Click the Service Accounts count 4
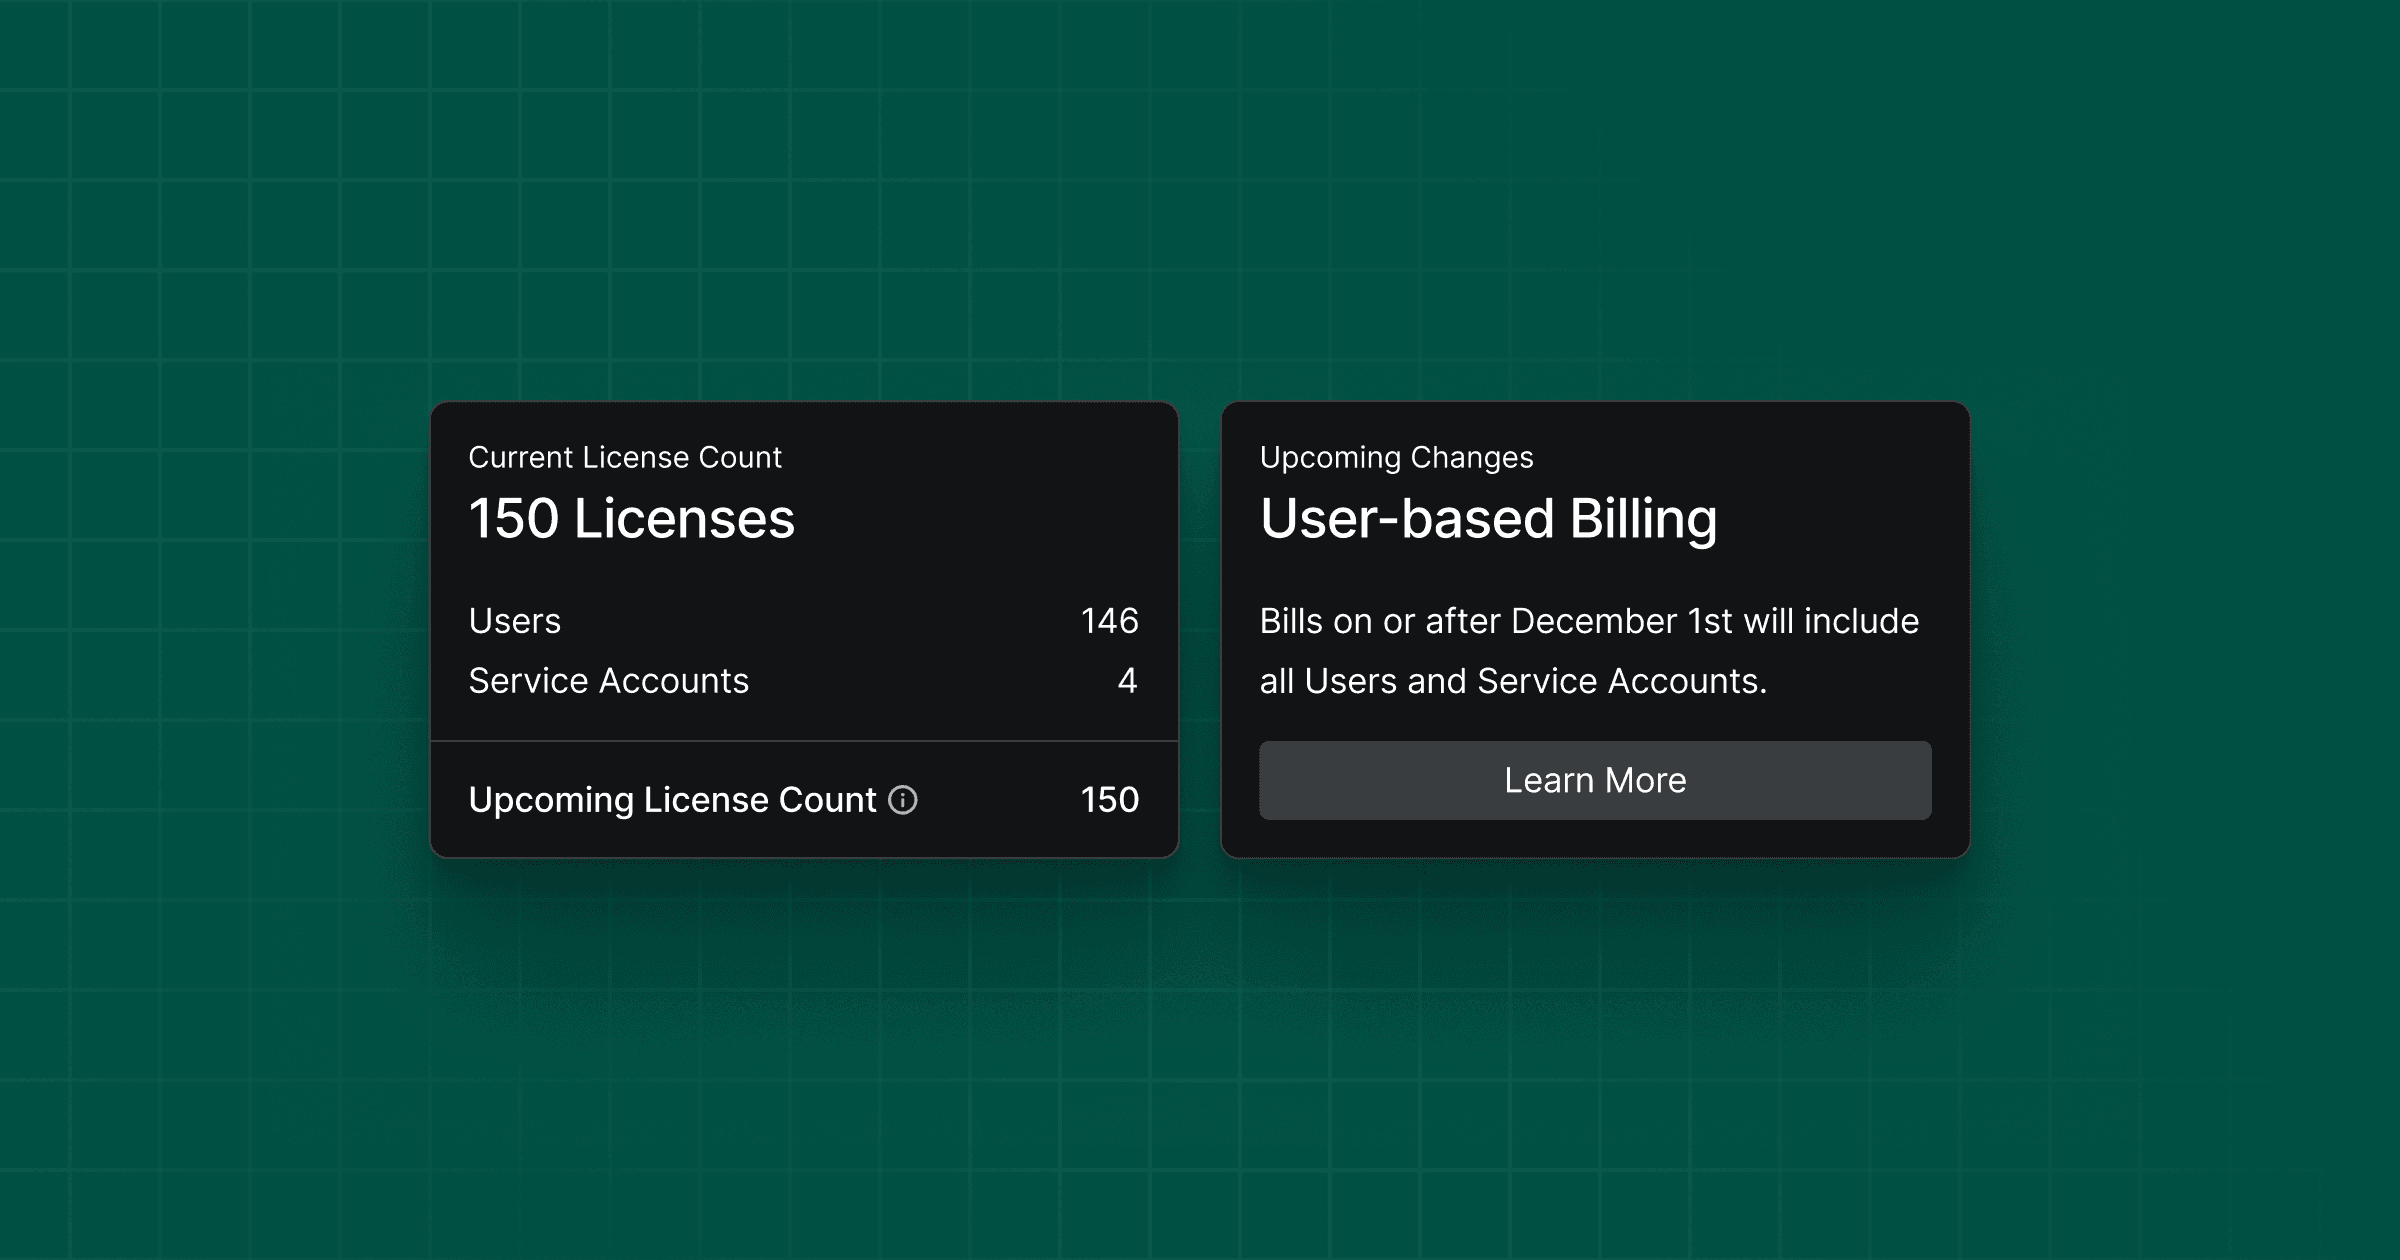 [1127, 681]
